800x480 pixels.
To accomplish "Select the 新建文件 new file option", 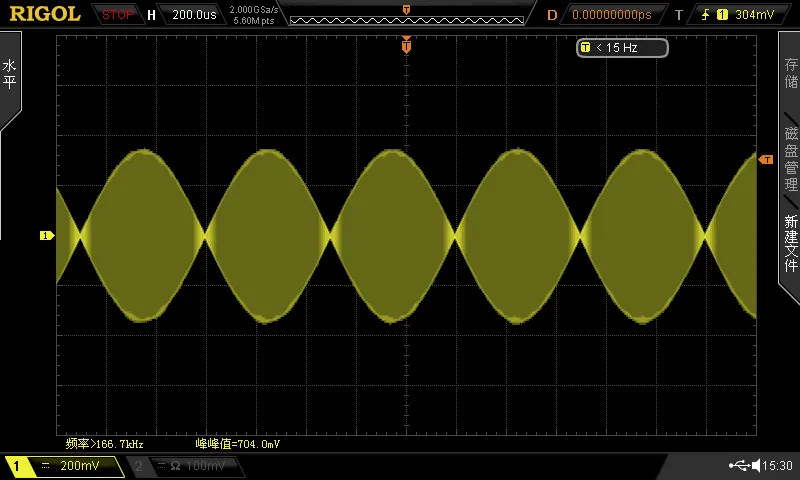I will [x=791, y=243].
